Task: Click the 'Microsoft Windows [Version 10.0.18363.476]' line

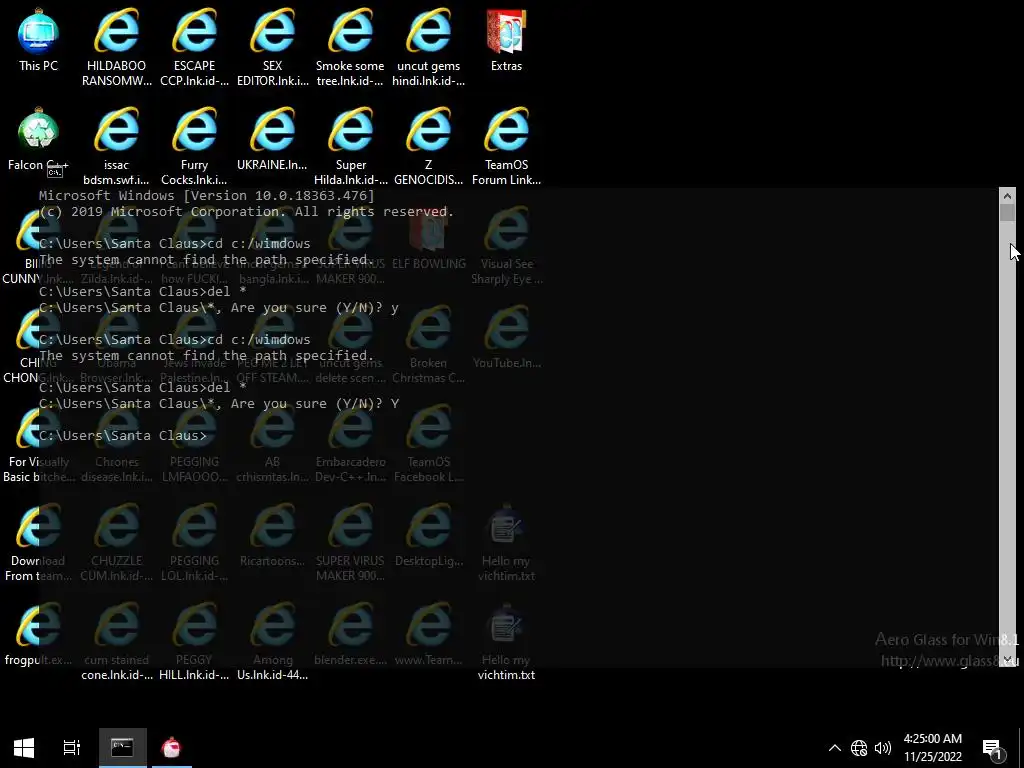Action: 206,195
